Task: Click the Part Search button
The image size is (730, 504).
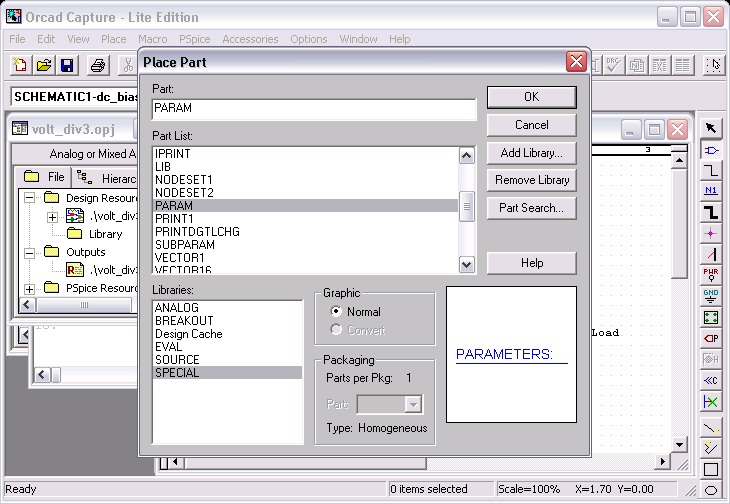Action: [x=532, y=208]
